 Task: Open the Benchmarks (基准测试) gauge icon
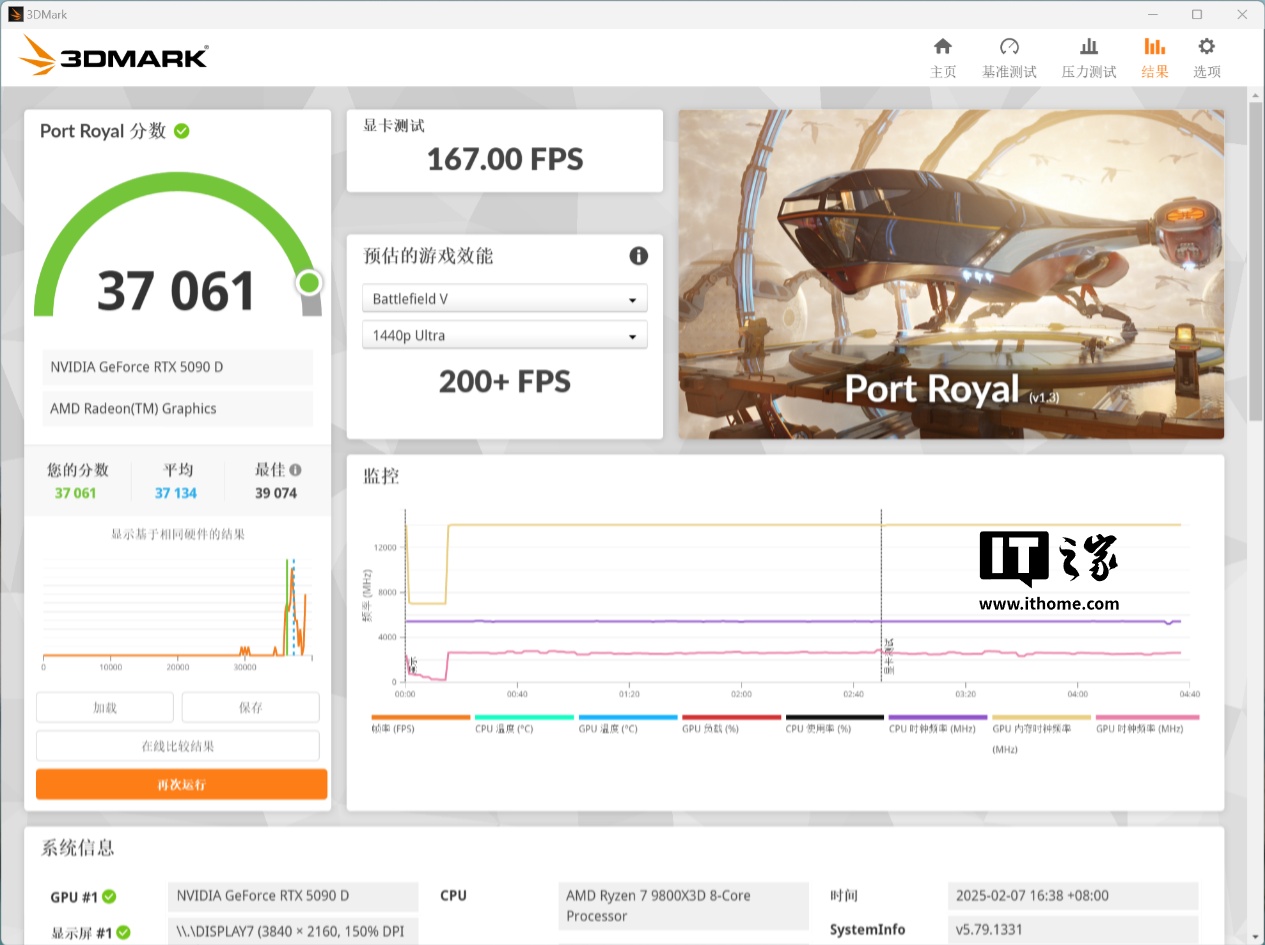pos(1009,47)
